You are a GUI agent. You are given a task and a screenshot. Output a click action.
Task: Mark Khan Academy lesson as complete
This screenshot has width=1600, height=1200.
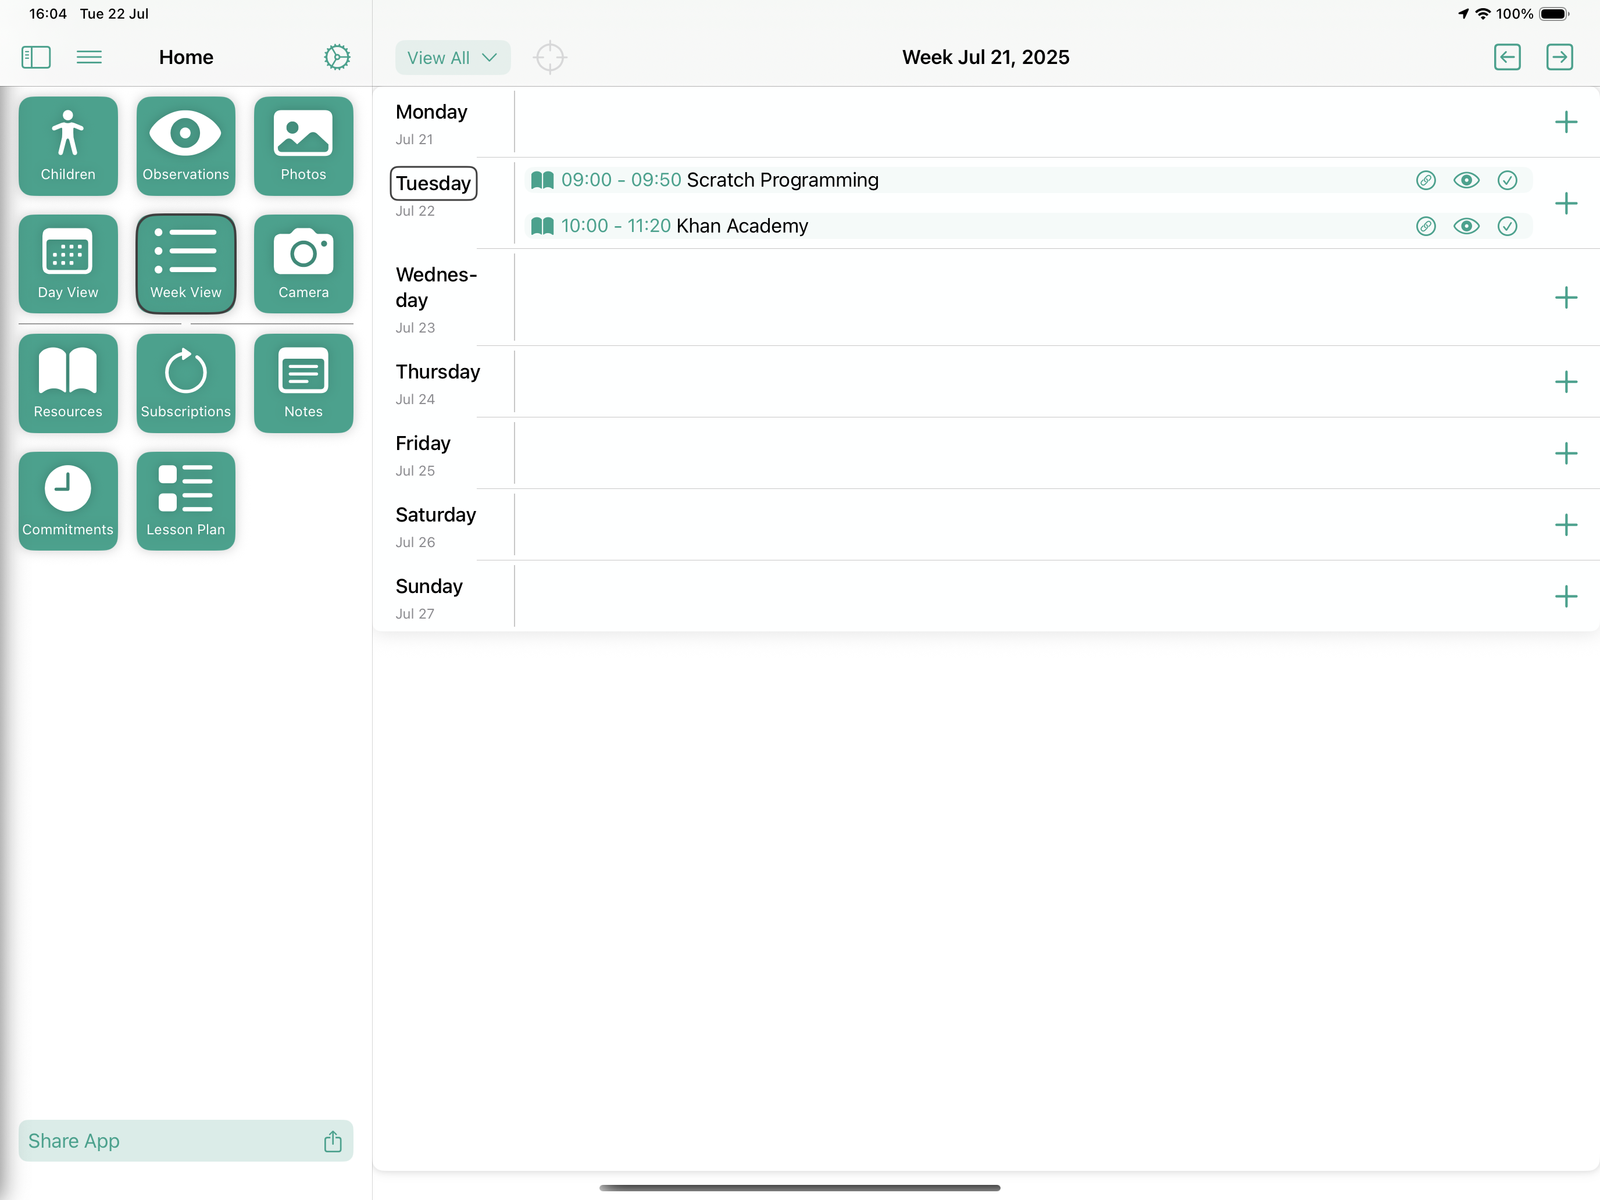(x=1507, y=226)
